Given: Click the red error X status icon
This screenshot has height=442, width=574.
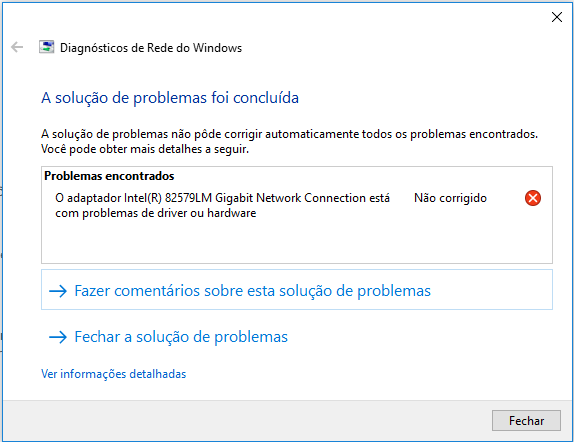Looking at the screenshot, I should (x=533, y=198).
